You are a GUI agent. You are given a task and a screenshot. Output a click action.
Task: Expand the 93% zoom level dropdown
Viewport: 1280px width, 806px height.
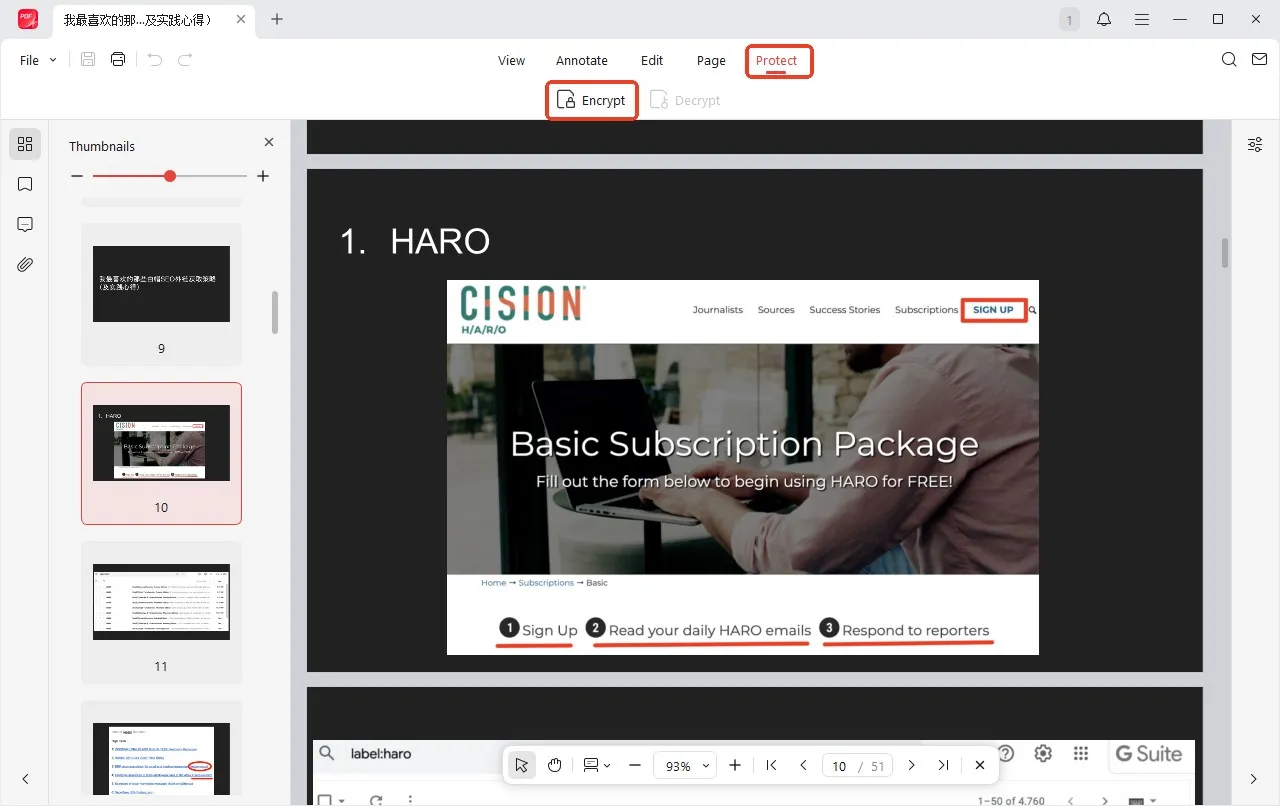pos(685,766)
